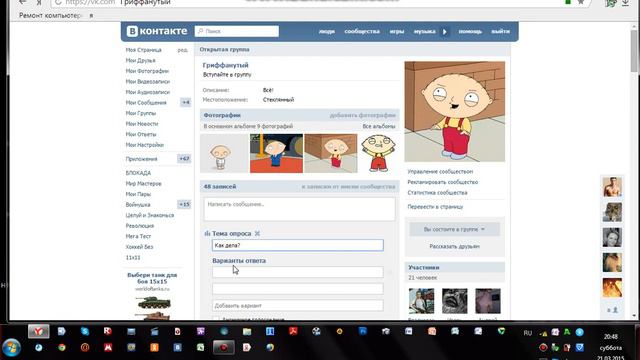Click the '+4' messages counter
Image resolution: width=640 pixels, height=360 pixels.
[185, 102]
